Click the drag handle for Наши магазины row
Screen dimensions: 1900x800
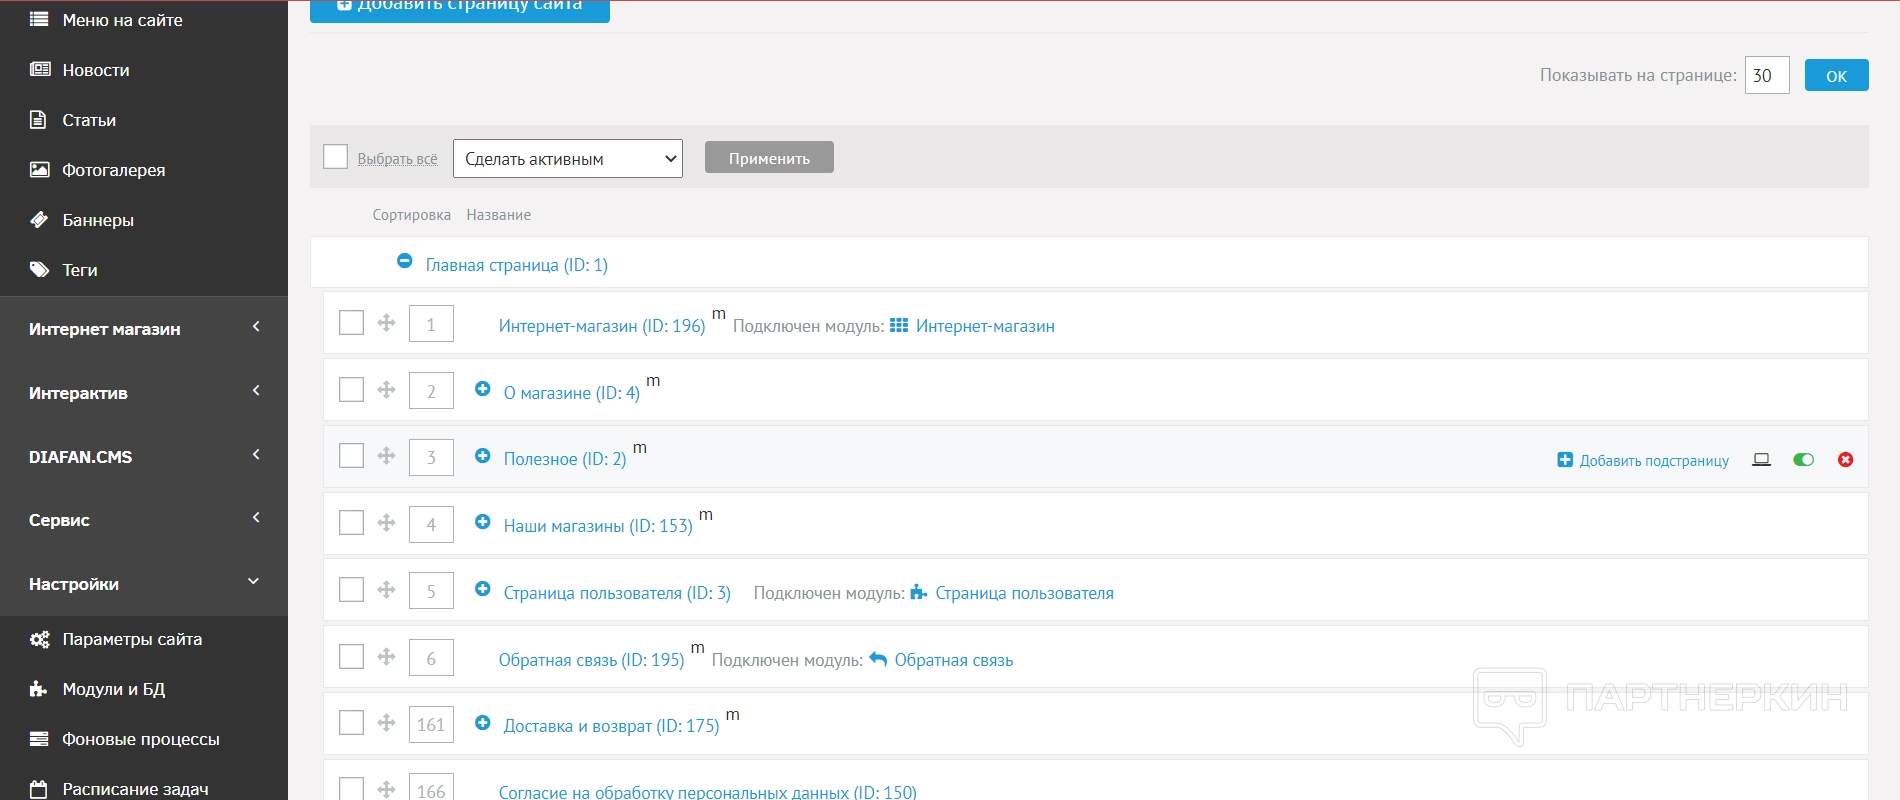click(x=386, y=523)
